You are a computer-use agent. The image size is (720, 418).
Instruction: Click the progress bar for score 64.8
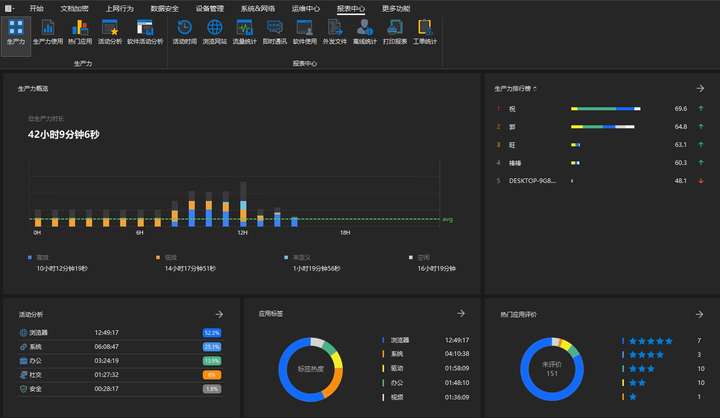[x=602, y=126]
